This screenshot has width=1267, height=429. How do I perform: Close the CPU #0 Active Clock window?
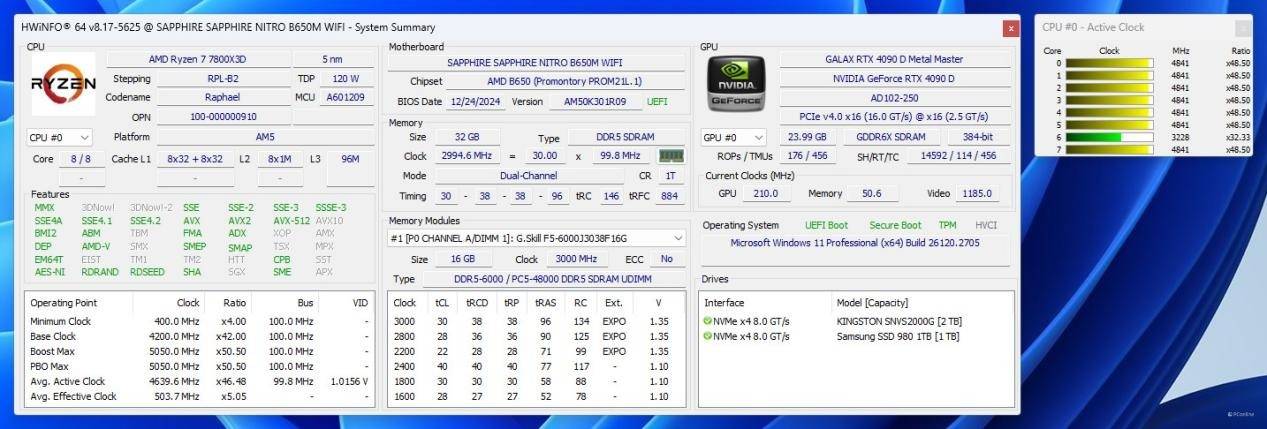click(x=1241, y=28)
